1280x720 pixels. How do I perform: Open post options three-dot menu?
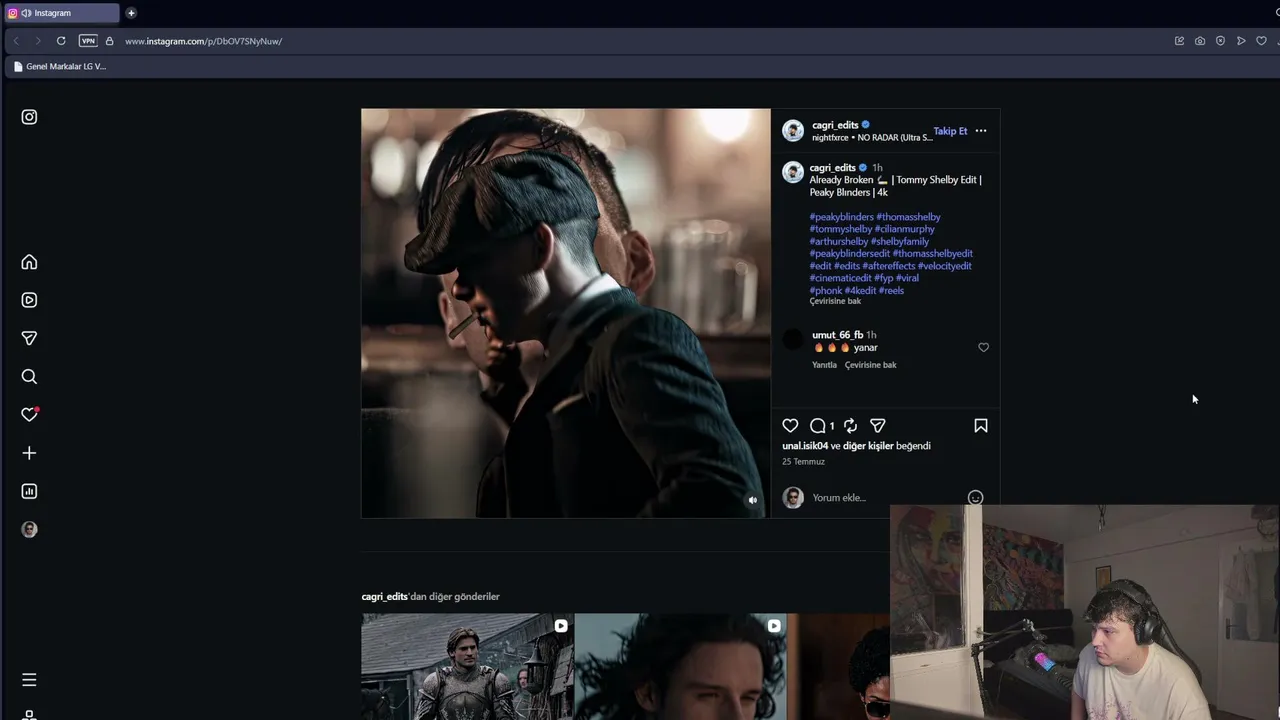click(x=981, y=131)
